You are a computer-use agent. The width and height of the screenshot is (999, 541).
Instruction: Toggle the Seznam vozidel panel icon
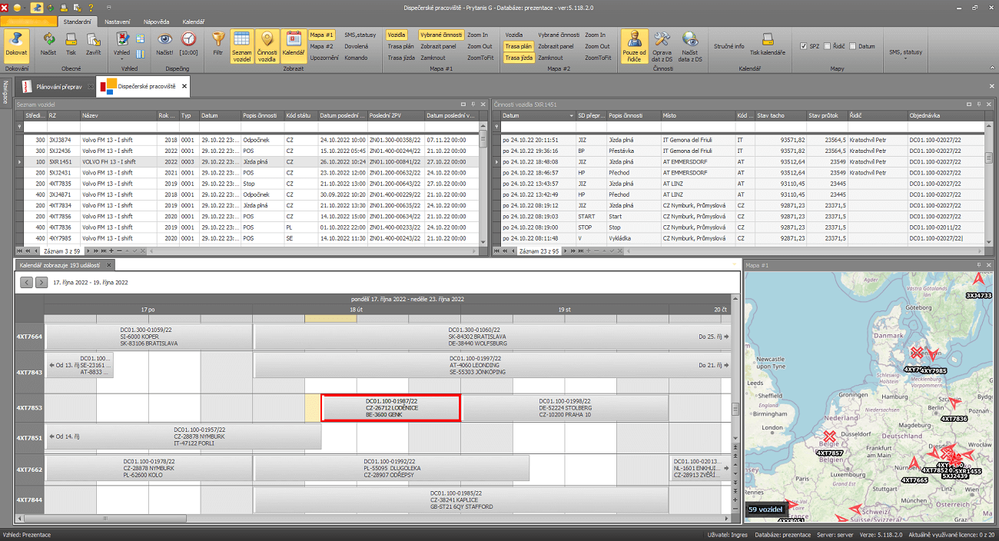(x=241, y=43)
